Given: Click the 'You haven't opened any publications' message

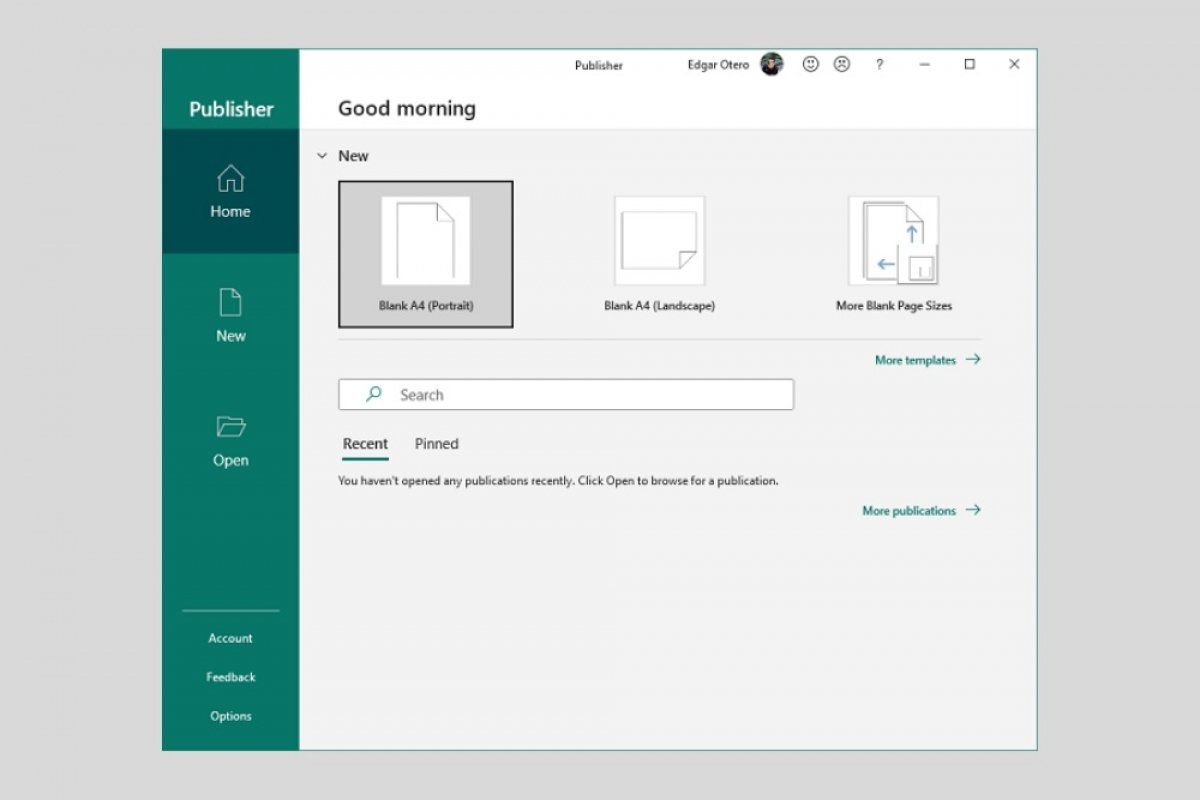Looking at the screenshot, I should tap(558, 481).
